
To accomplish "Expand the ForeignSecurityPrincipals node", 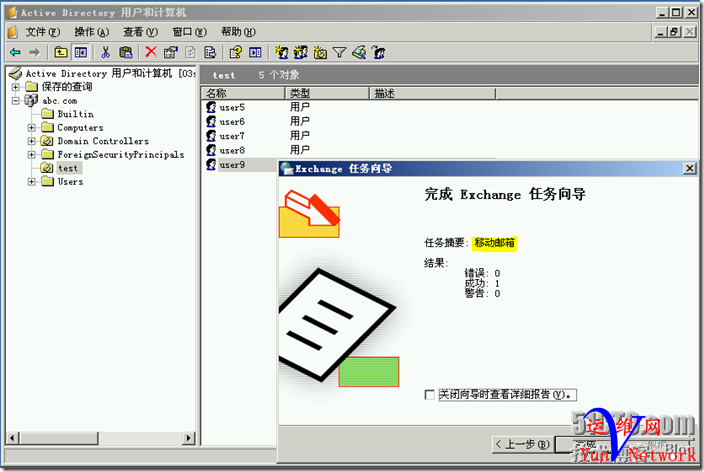I will [x=31, y=154].
